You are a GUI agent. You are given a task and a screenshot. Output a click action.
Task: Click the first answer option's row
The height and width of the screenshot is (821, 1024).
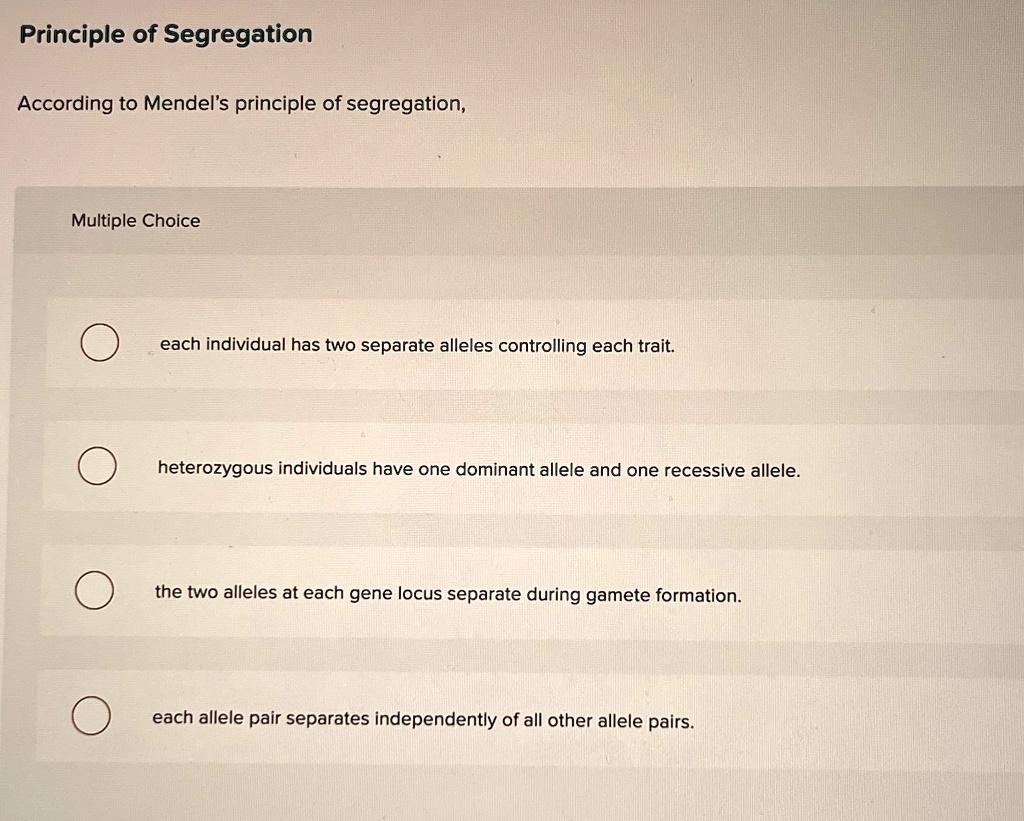[500, 345]
